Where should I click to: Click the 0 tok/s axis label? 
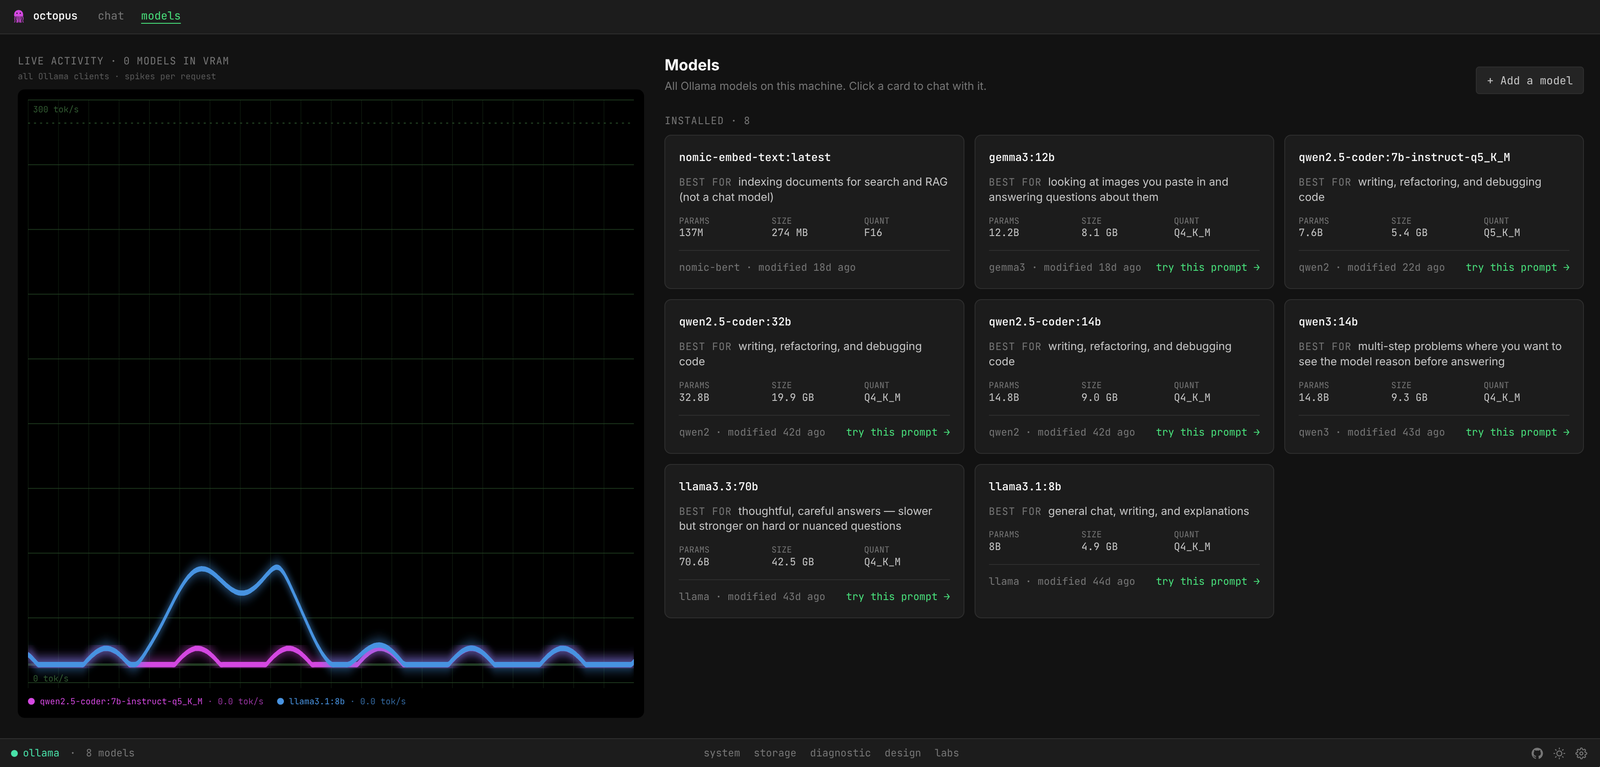point(51,679)
